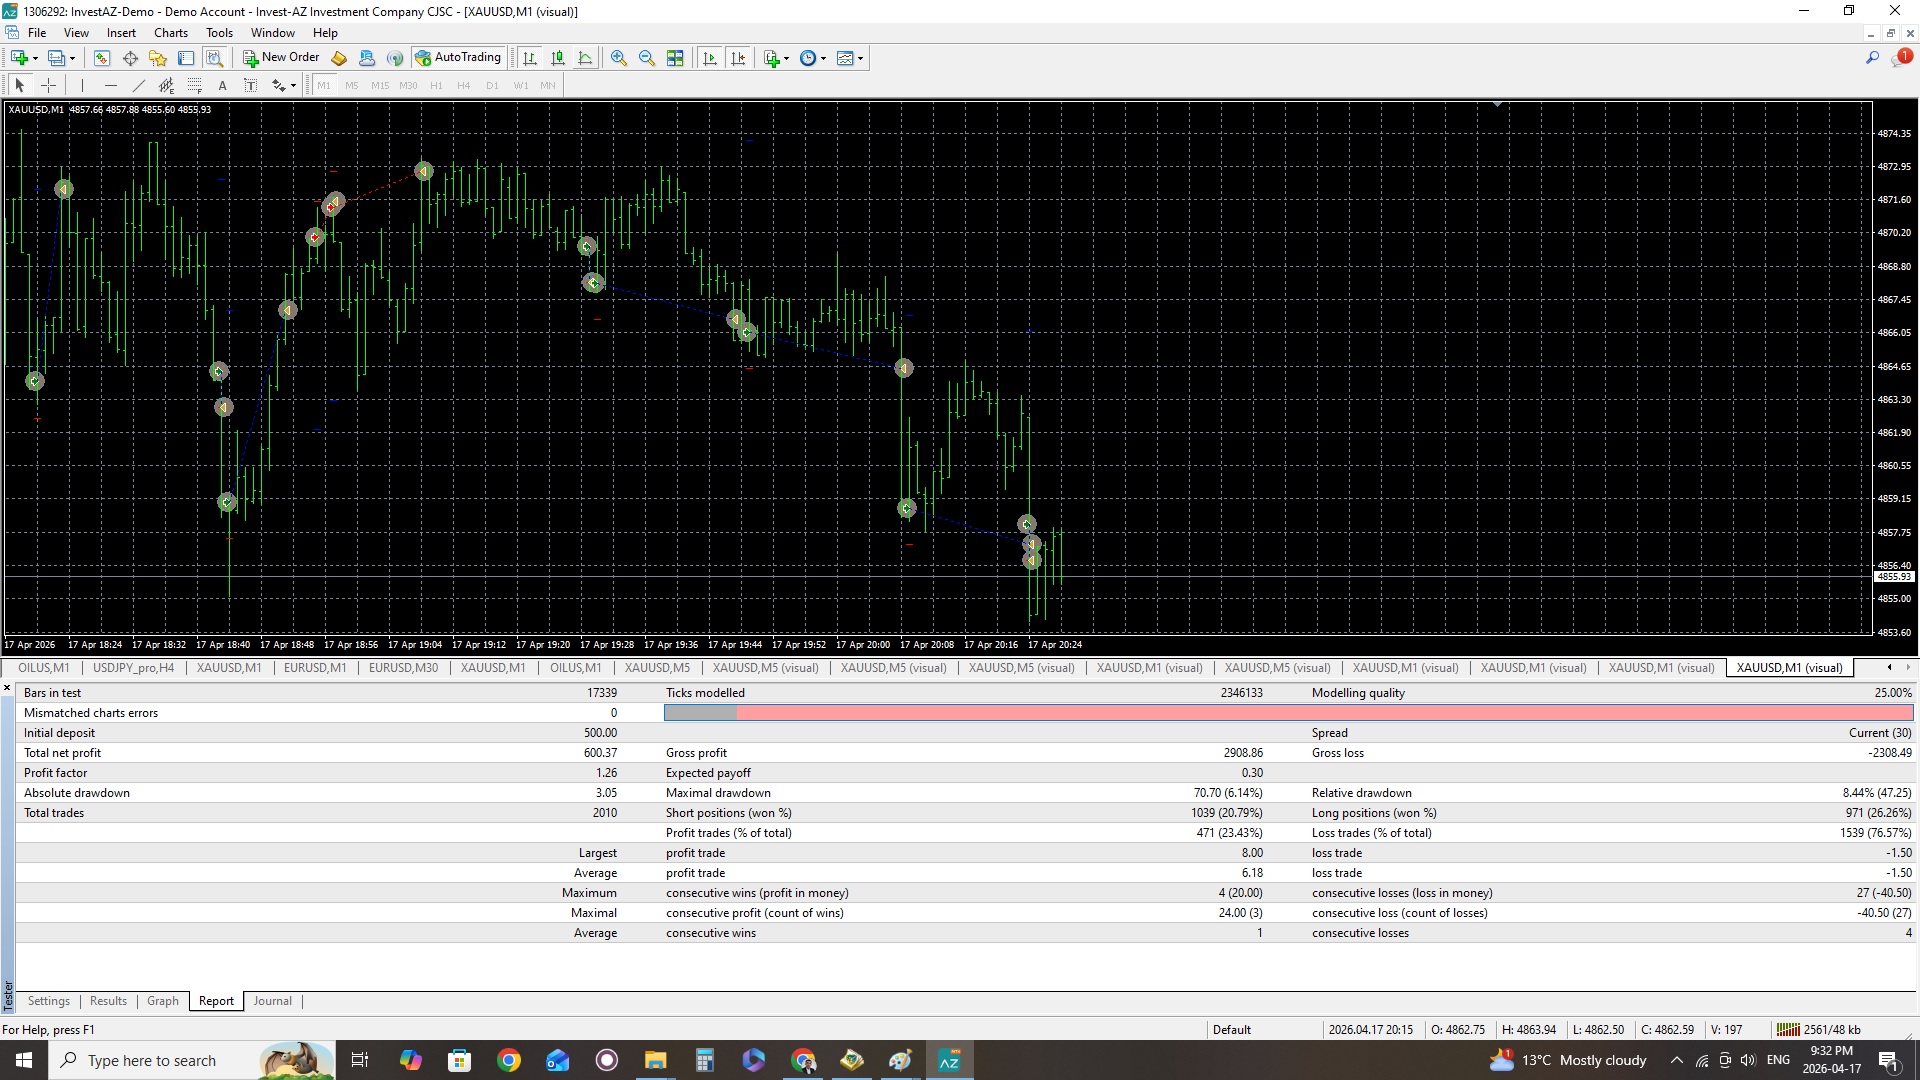Switch chart to line chart mode
The image size is (1920, 1080).
(x=586, y=58)
